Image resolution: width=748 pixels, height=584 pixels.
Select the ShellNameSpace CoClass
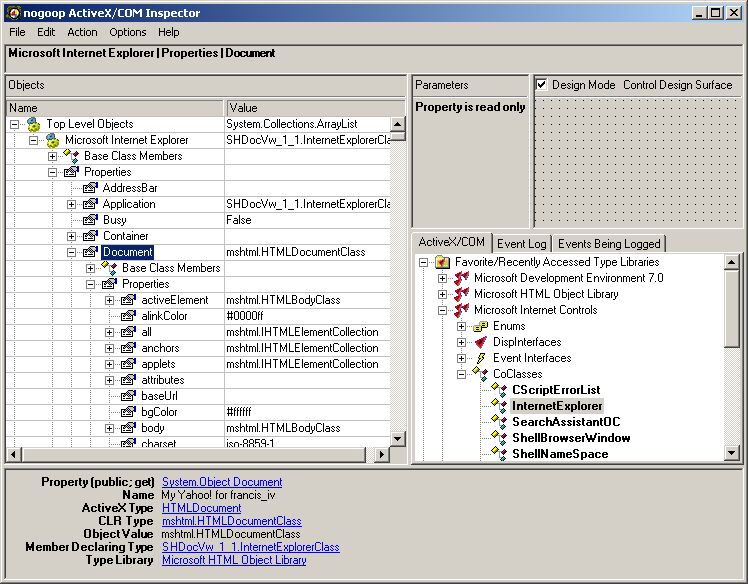pos(560,454)
